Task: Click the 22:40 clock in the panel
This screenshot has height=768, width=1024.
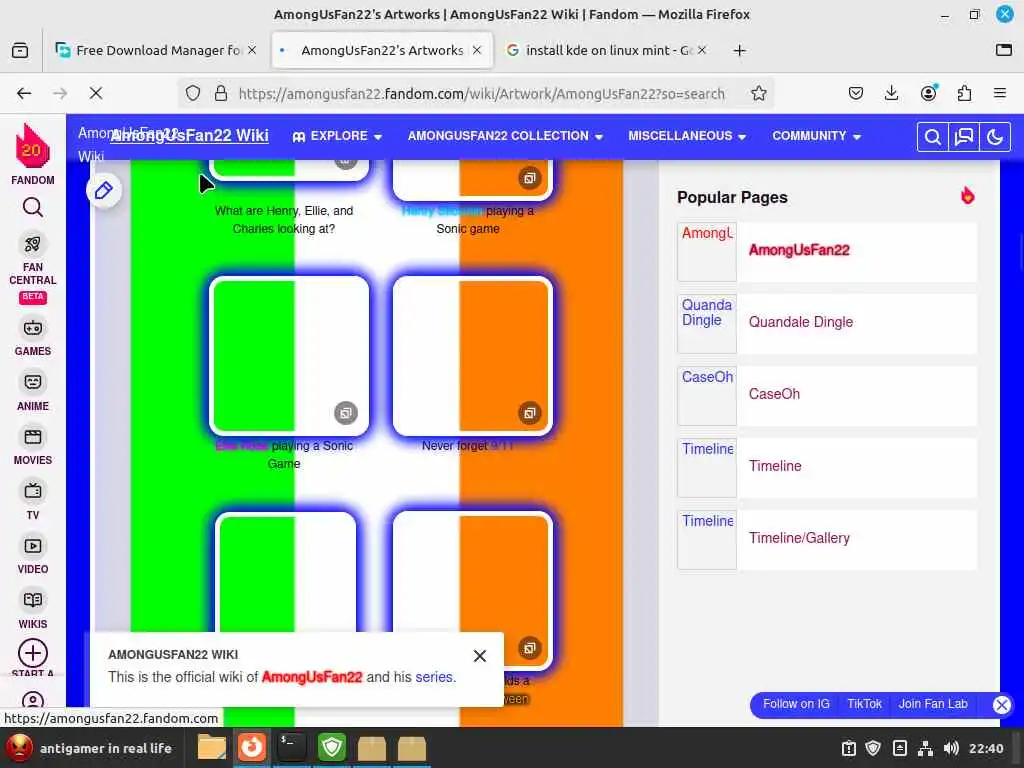Action: click(986, 748)
